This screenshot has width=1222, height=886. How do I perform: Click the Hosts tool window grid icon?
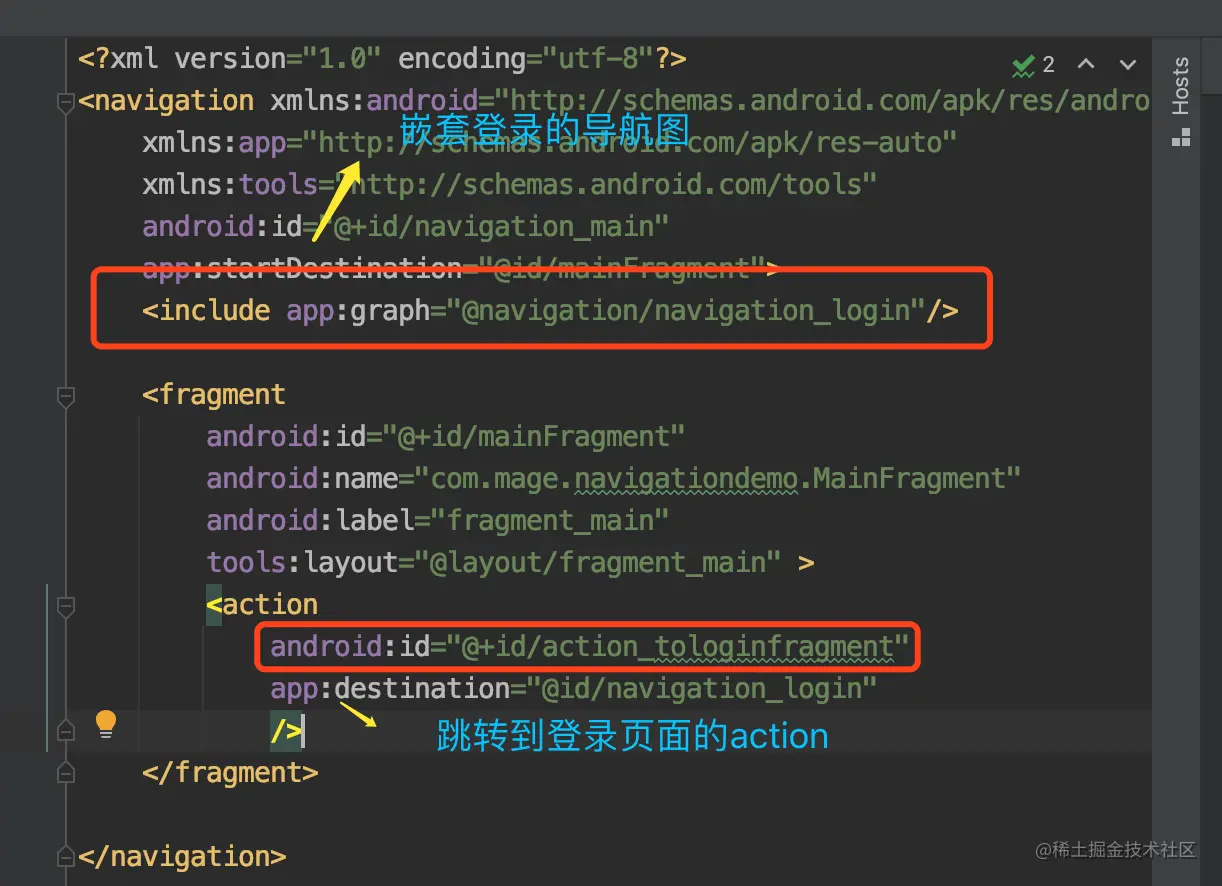[x=1181, y=138]
